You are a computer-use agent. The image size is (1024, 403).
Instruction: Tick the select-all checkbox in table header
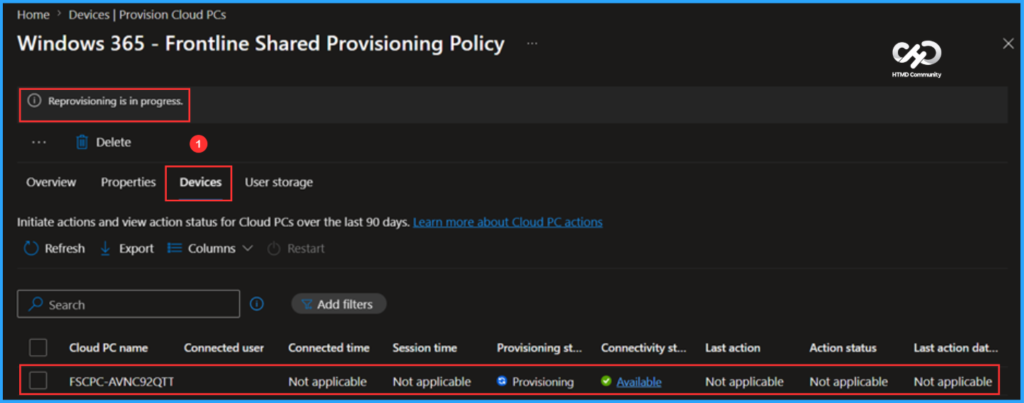pyautogui.click(x=39, y=348)
